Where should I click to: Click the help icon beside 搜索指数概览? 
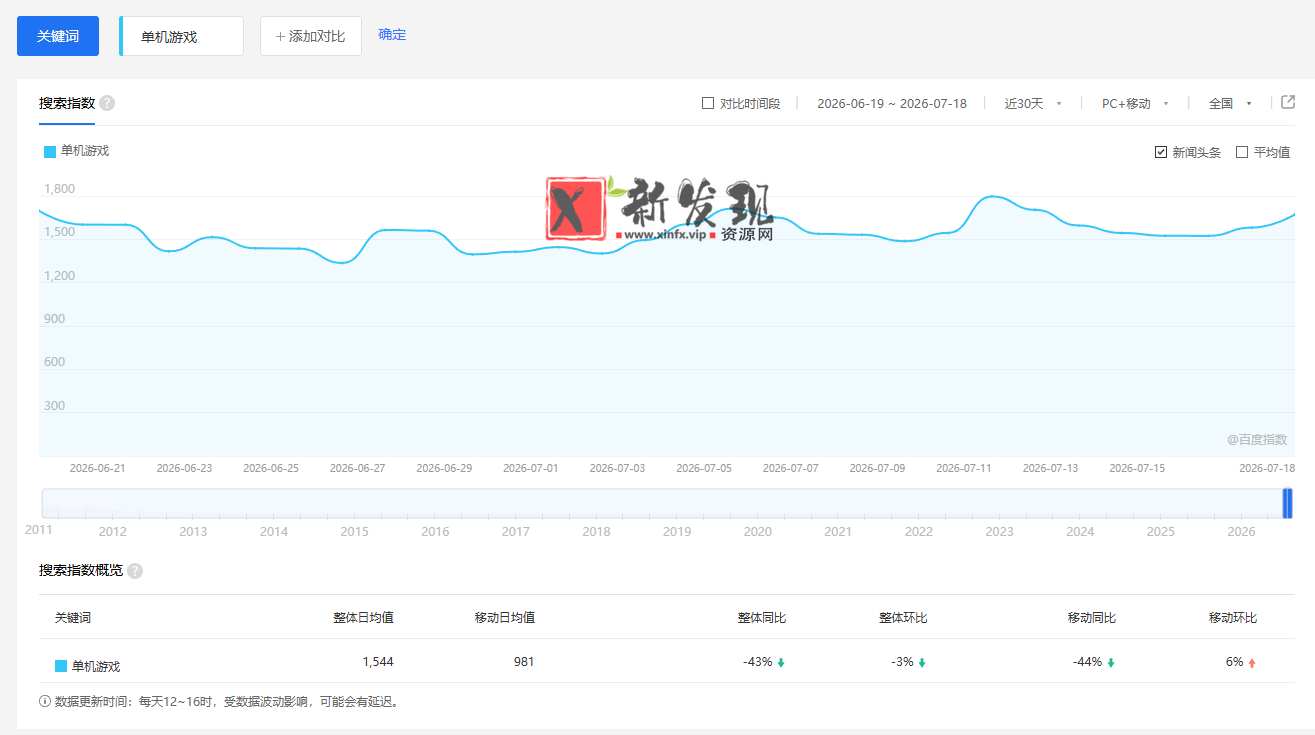pyautogui.click(x=135, y=571)
